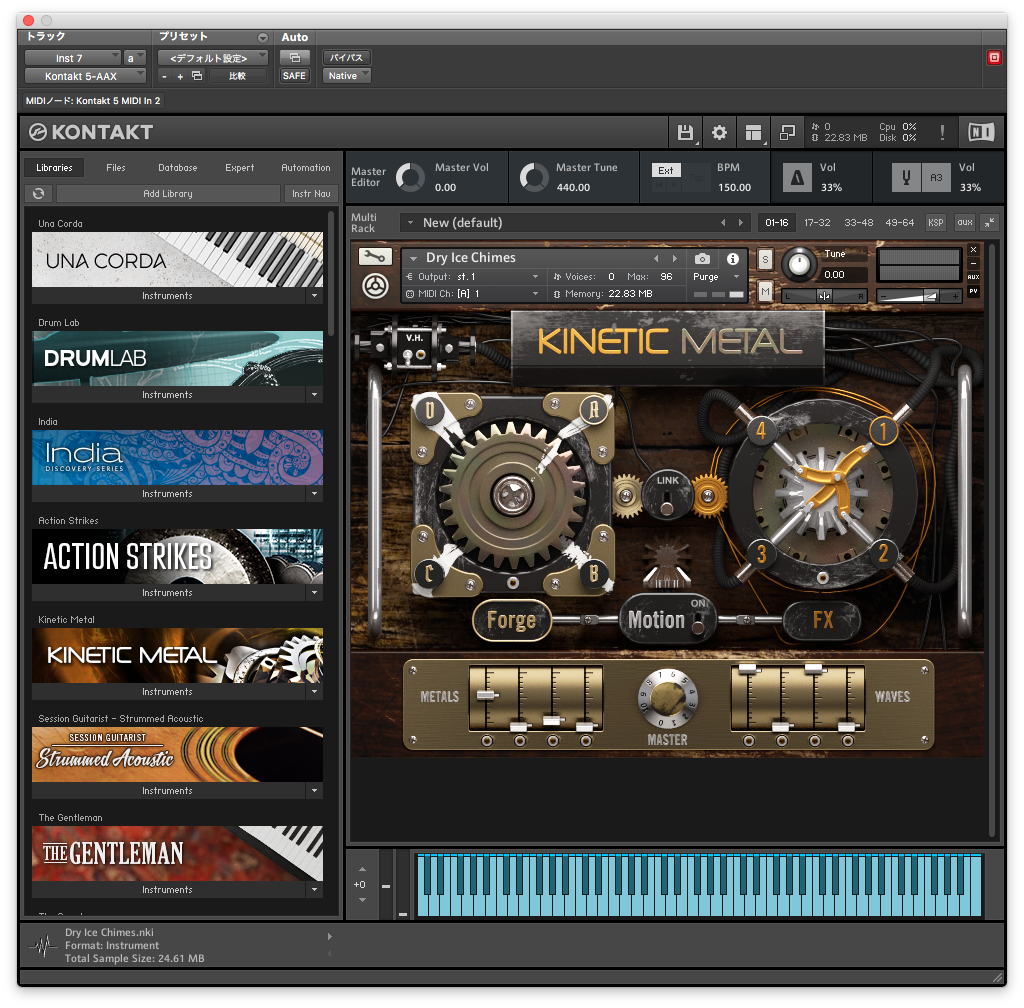Open the Output st. 1 dropdown
The width and height of the screenshot is (1024, 1008).
pyautogui.click(x=473, y=277)
